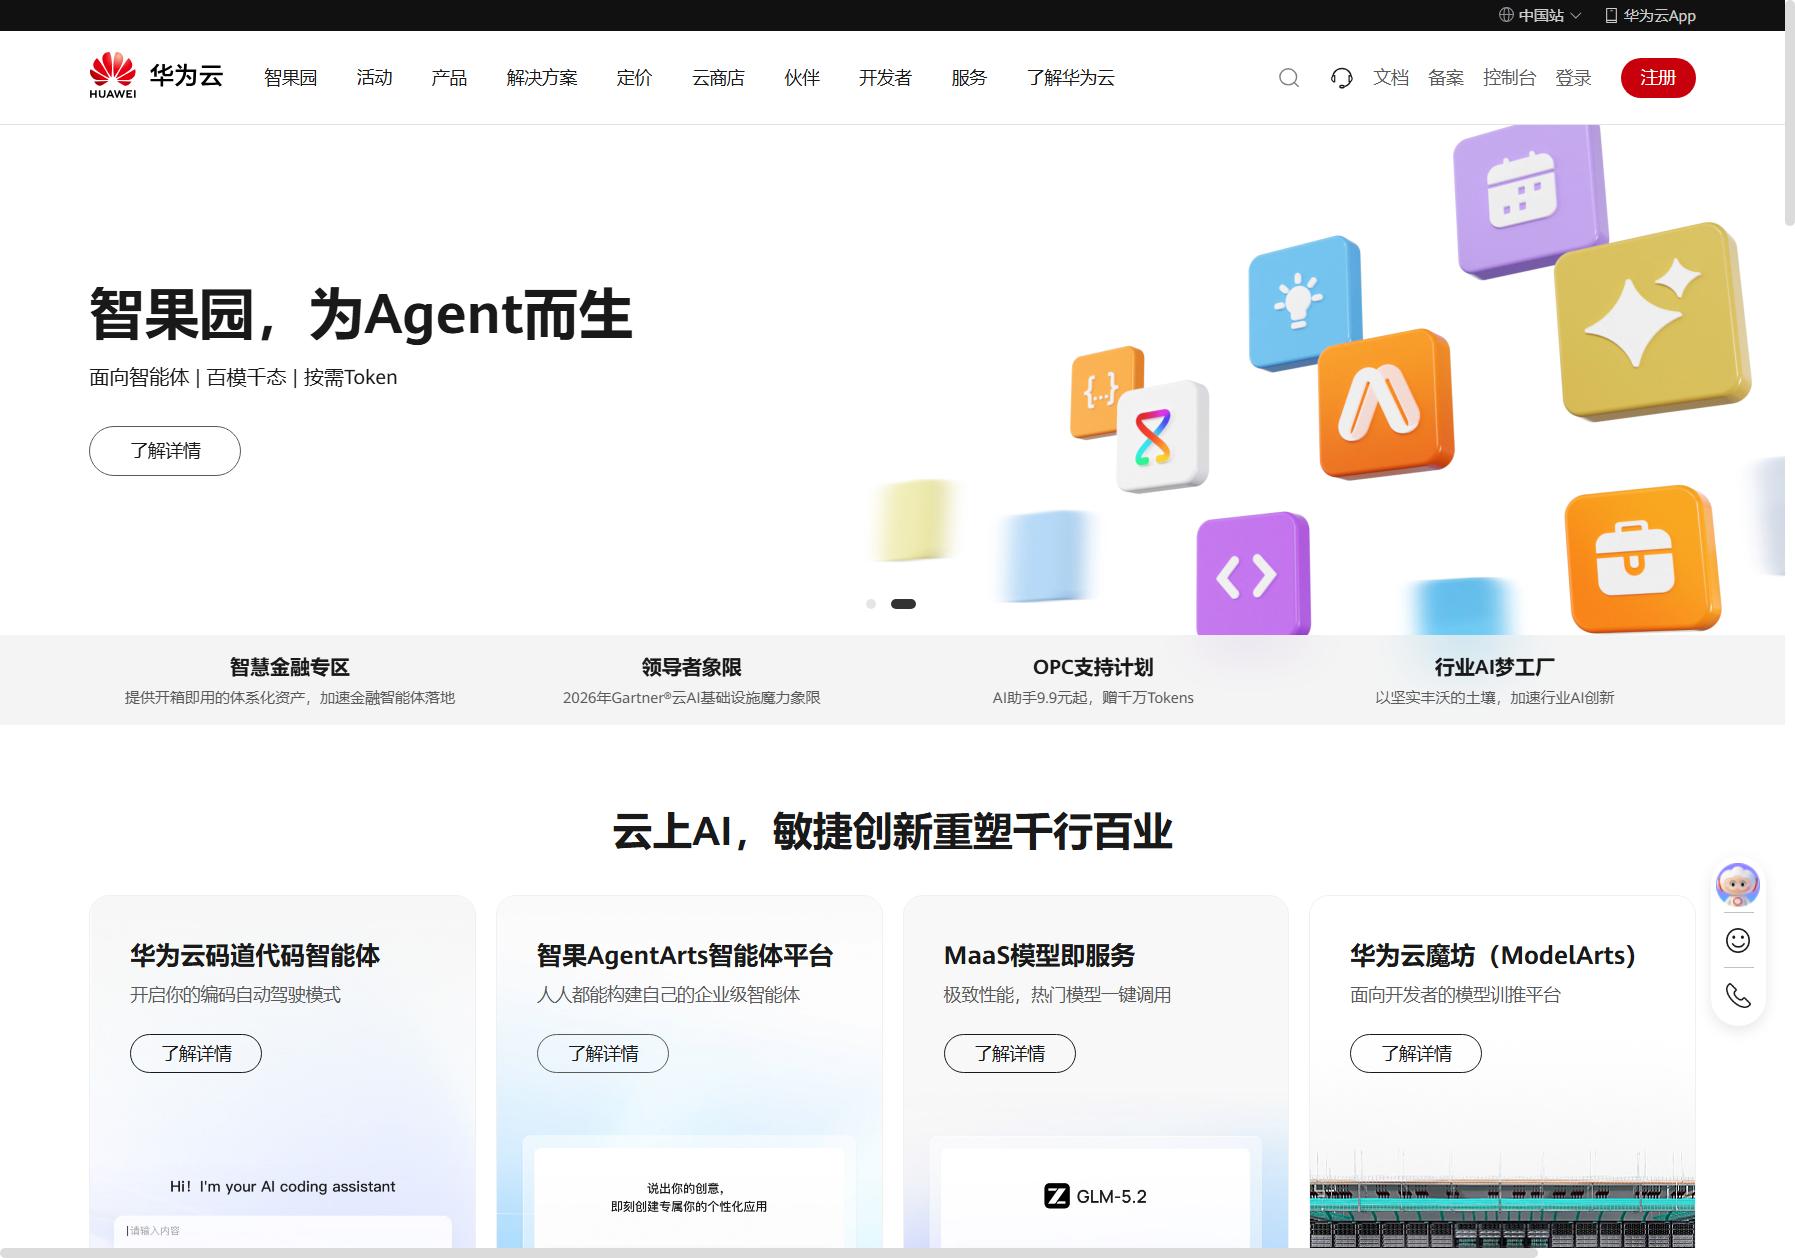Open the 备案 link
The image size is (1795, 1258).
tap(1446, 78)
